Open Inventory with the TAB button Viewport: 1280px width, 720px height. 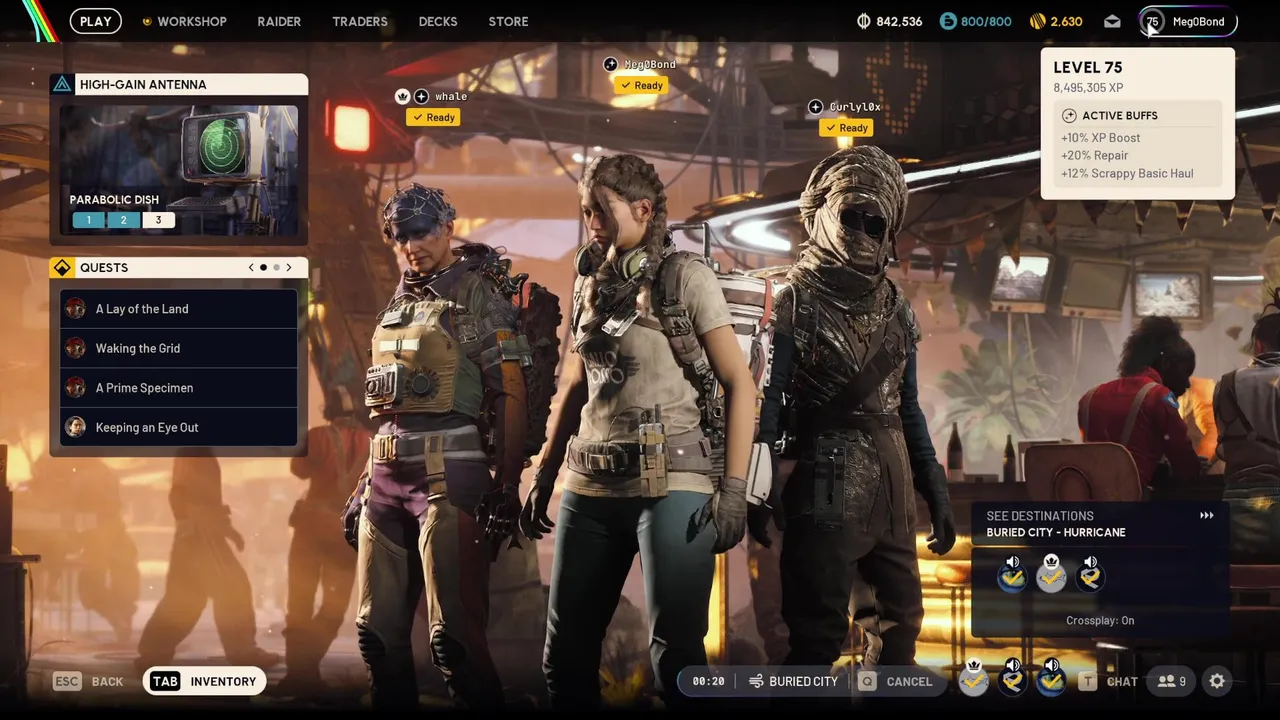coord(205,682)
